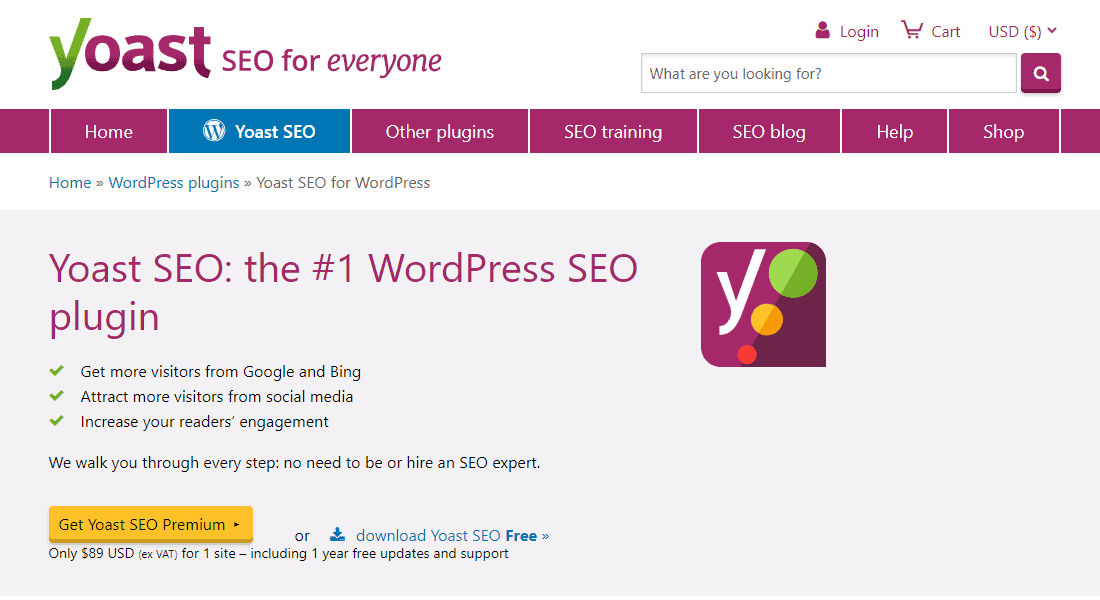
Task: Click the 'SEO for everyone' tagline
Action: 332,61
